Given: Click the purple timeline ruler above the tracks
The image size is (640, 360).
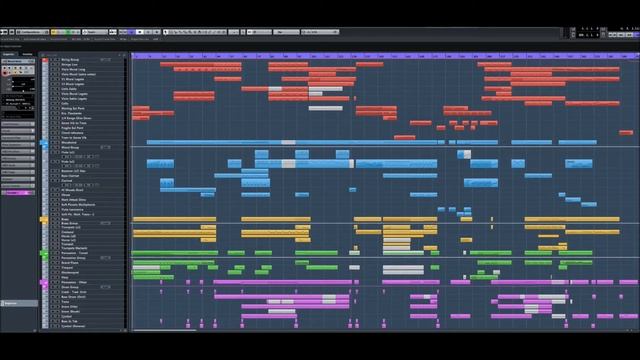Looking at the screenshot, I should coord(385,56).
